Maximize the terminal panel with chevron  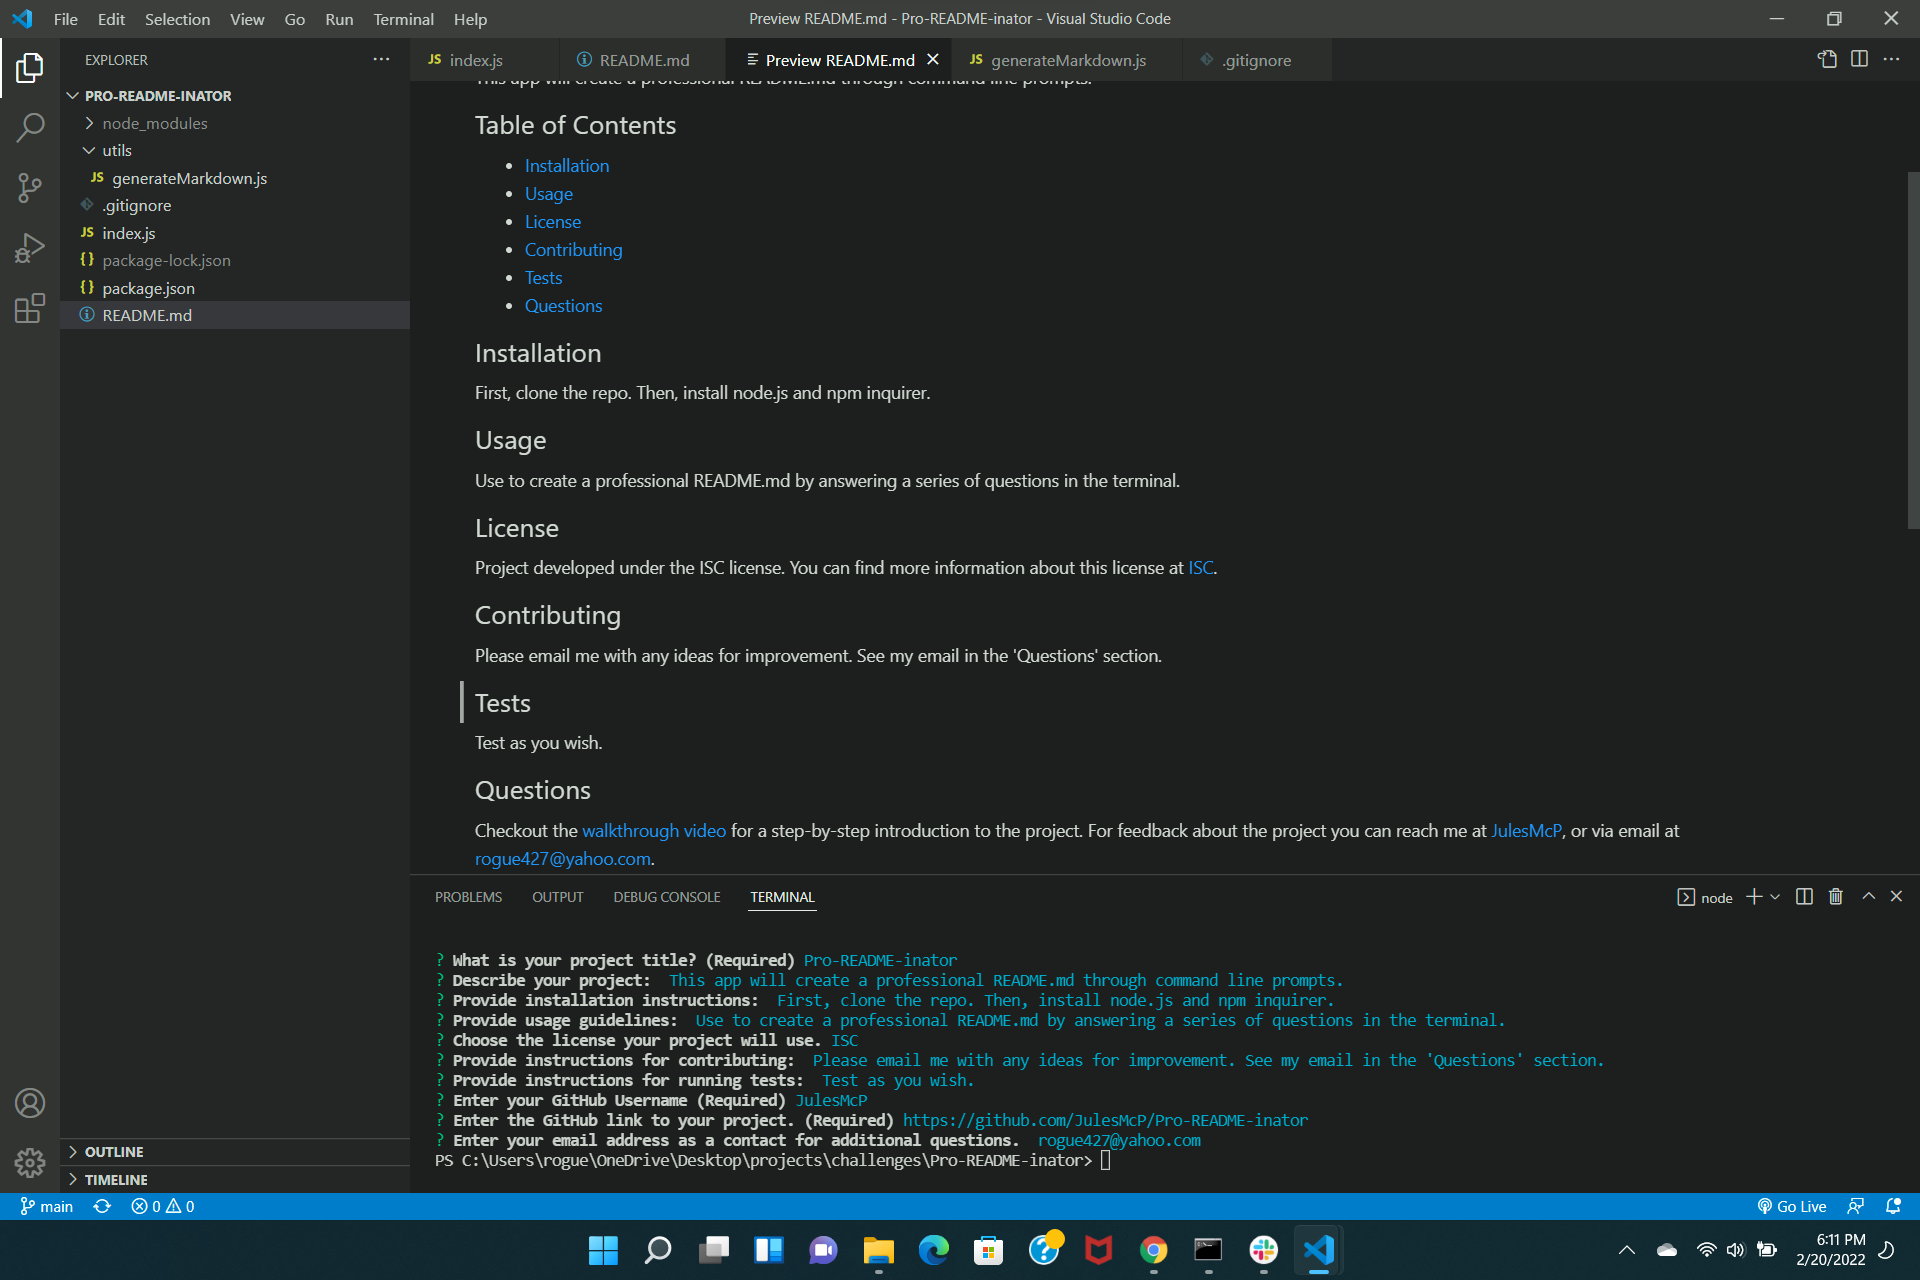click(x=1868, y=896)
